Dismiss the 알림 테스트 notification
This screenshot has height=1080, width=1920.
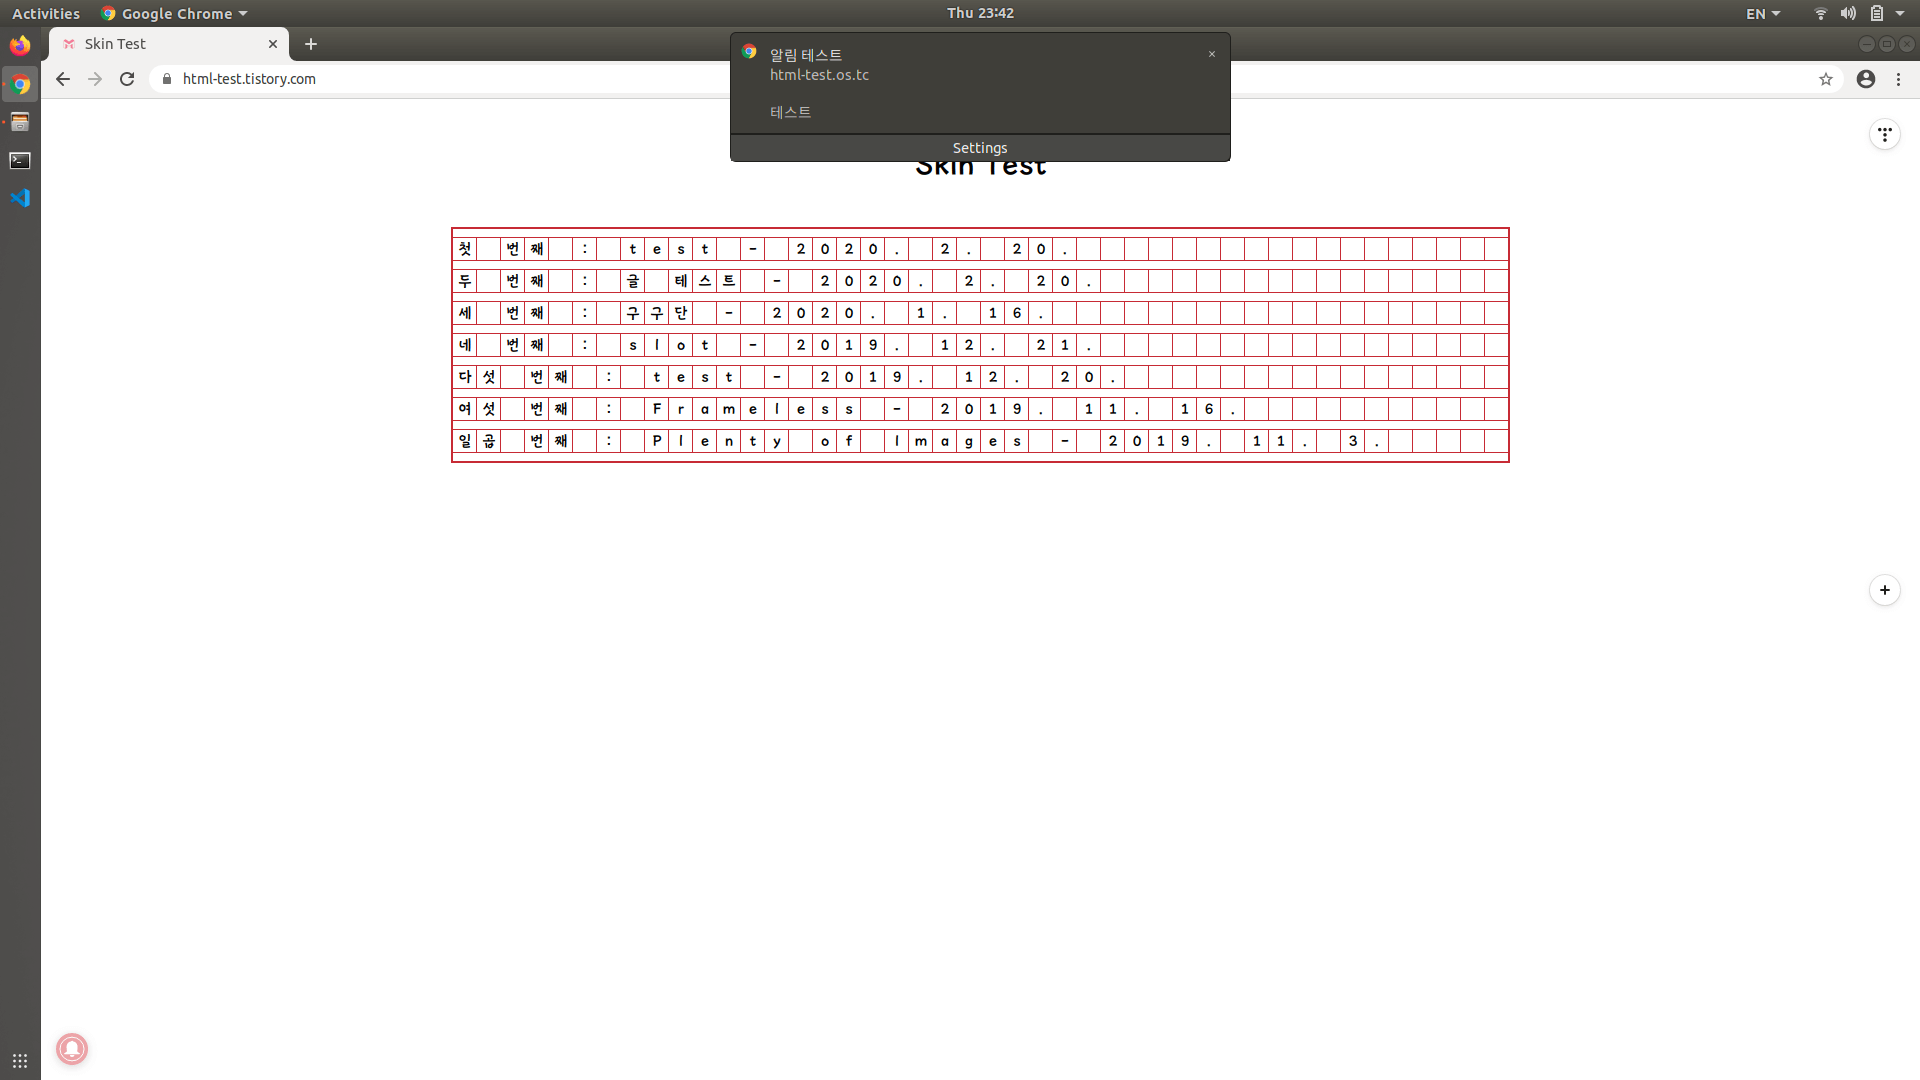(x=1212, y=54)
